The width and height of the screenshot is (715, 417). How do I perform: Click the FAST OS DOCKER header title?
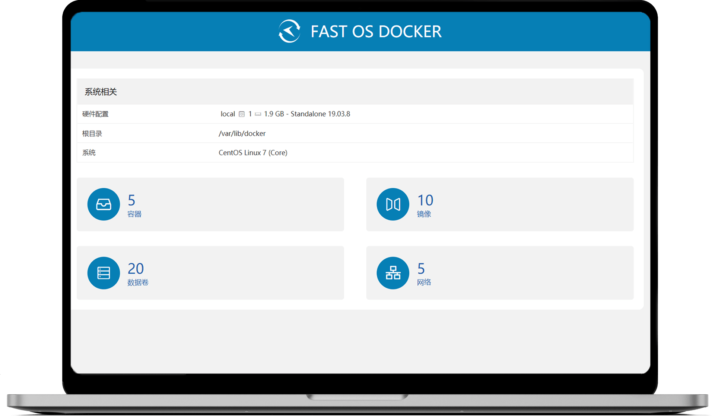[x=376, y=31]
